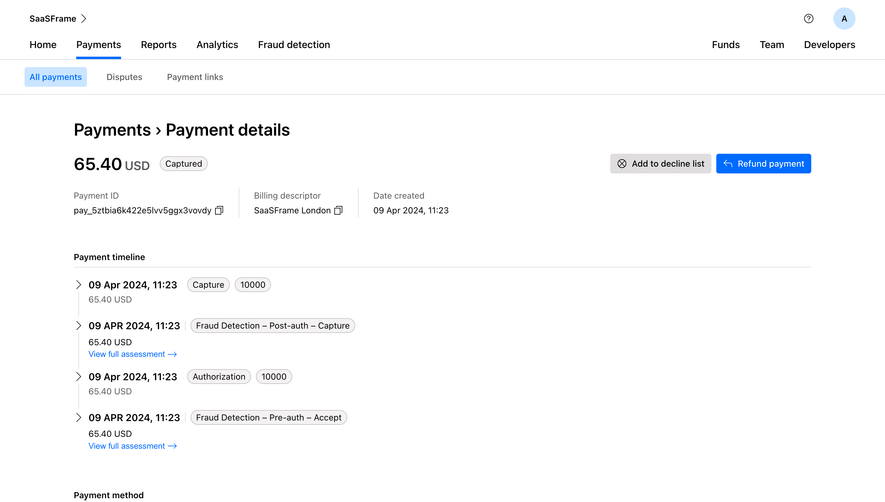The width and height of the screenshot is (885, 502).
Task: Click the Captured status badge
Action: 183,164
